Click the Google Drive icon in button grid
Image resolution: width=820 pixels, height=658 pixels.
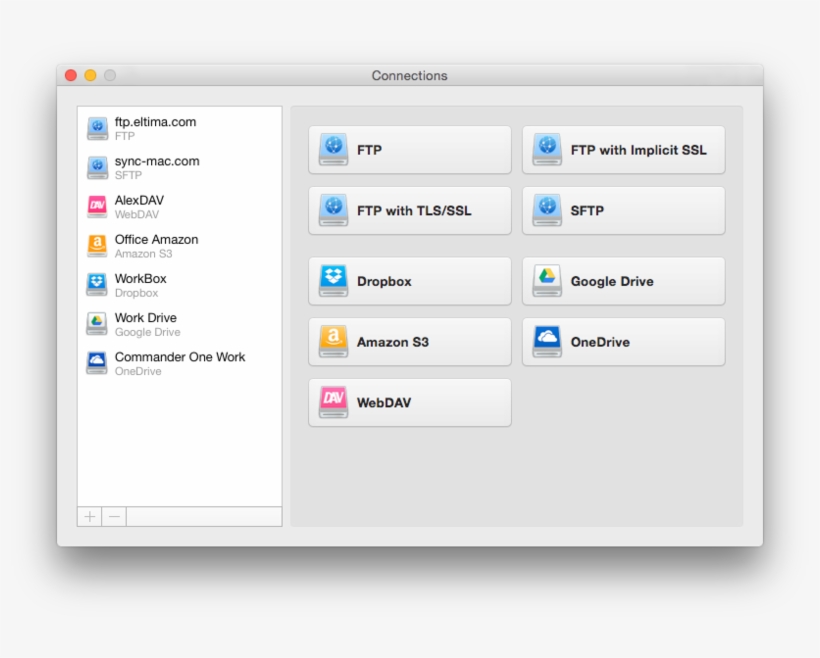[x=547, y=281]
